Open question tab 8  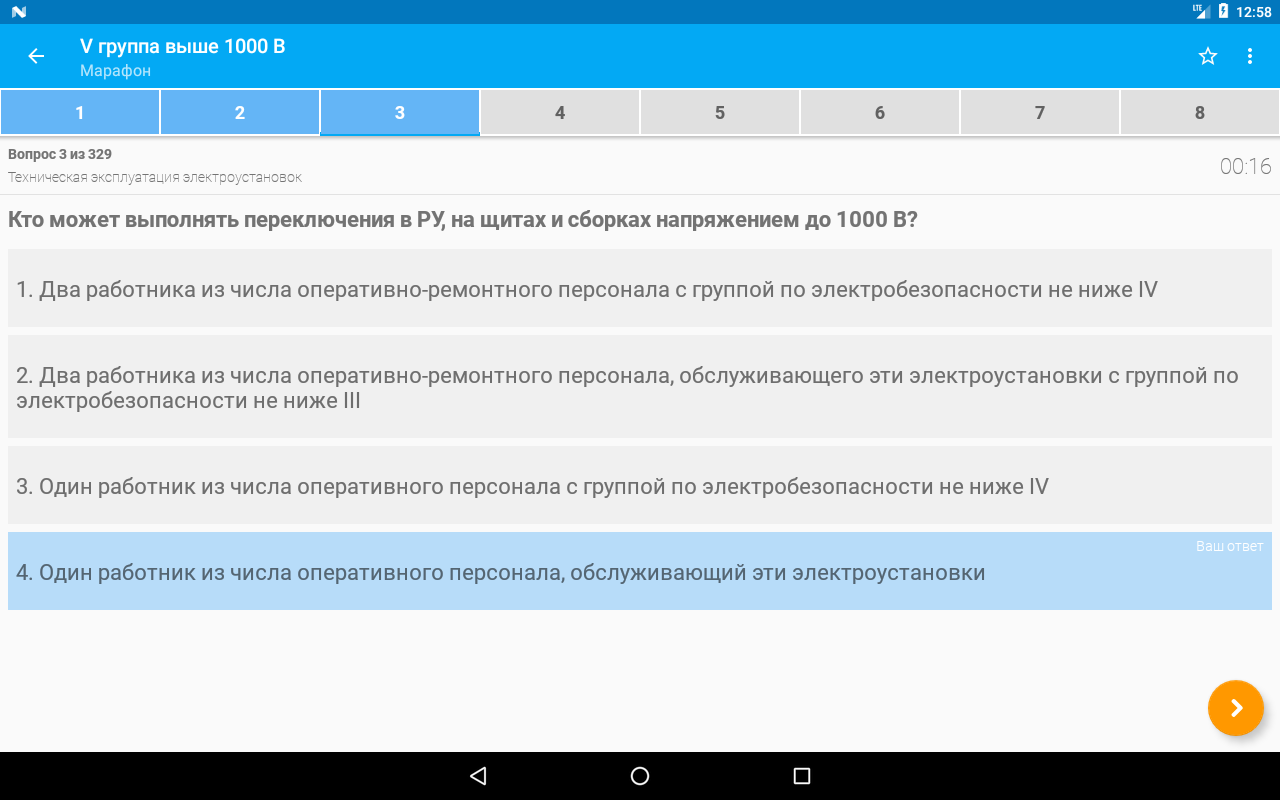(1200, 112)
